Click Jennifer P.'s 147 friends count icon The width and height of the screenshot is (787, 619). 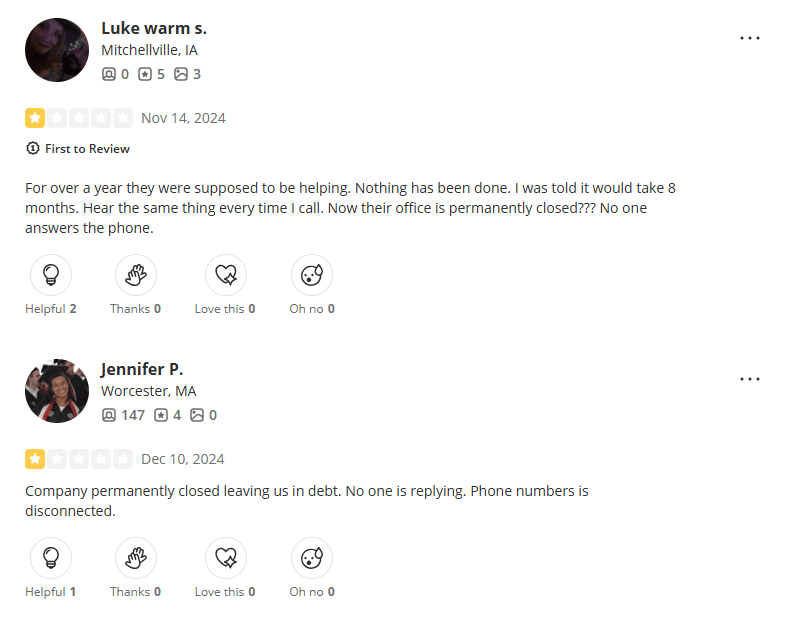(x=109, y=415)
